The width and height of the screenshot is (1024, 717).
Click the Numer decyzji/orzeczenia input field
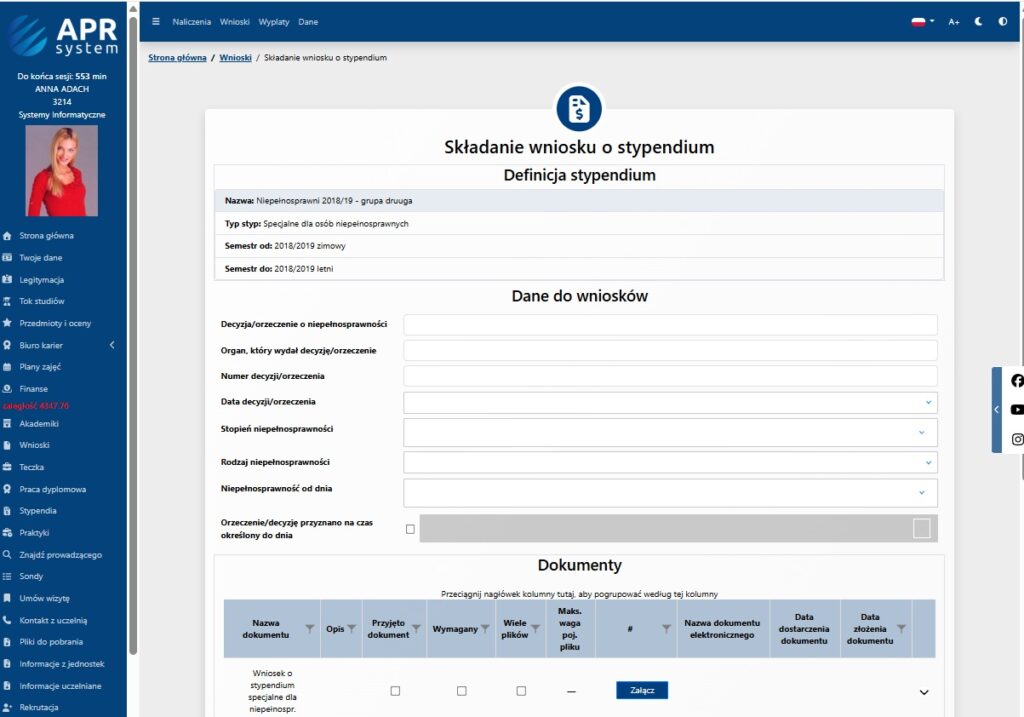tap(670, 376)
